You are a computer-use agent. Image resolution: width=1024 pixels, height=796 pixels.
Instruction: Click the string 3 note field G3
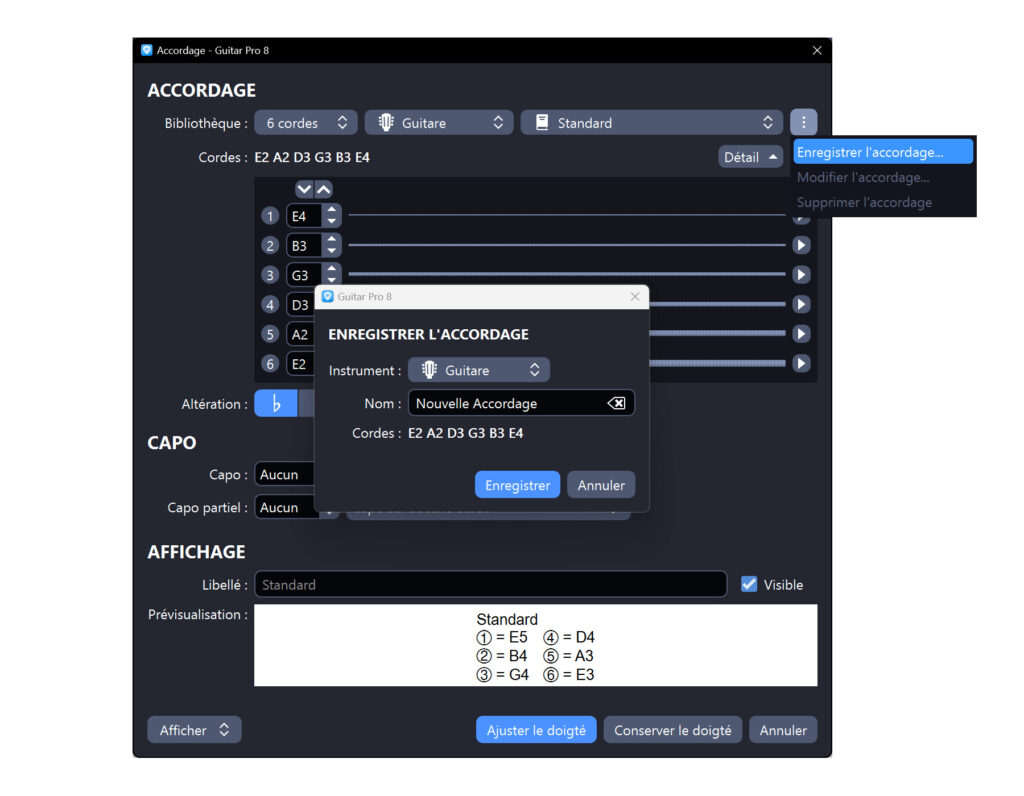pyautogui.click(x=306, y=275)
